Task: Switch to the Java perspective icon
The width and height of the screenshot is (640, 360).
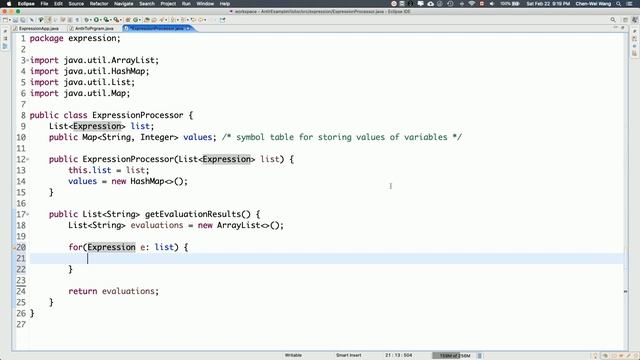Action: (635, 20)
